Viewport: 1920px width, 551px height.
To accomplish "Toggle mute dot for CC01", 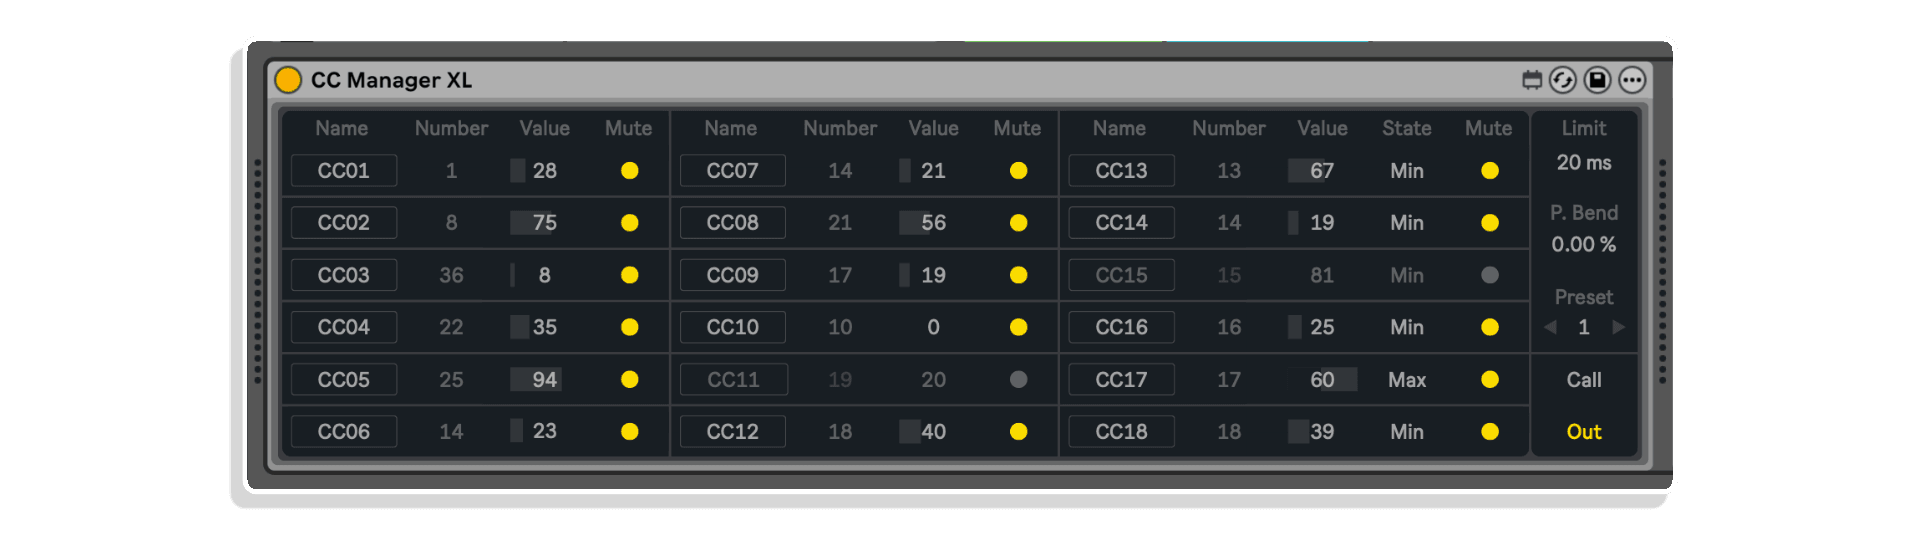I will pos(630,171).
